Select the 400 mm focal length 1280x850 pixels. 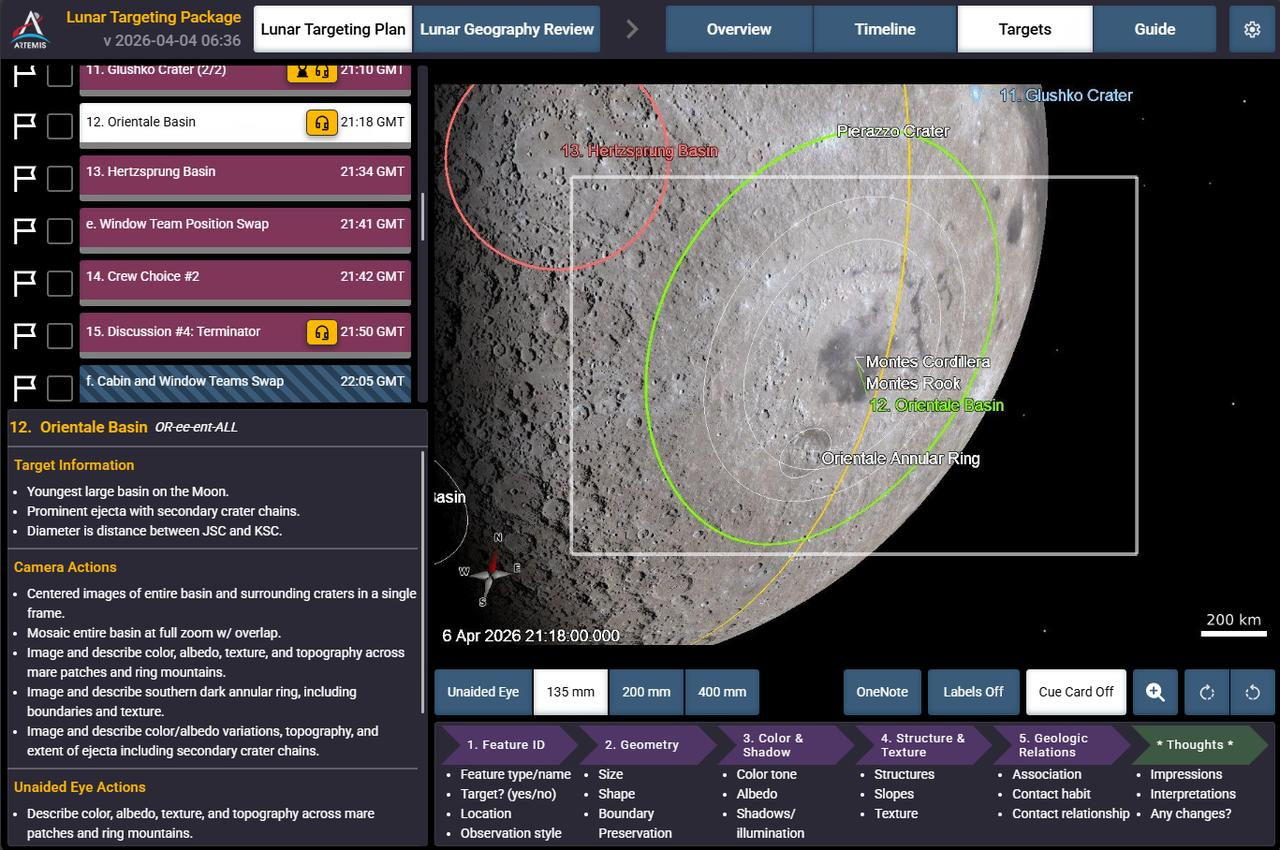click(x=722, y=692)
